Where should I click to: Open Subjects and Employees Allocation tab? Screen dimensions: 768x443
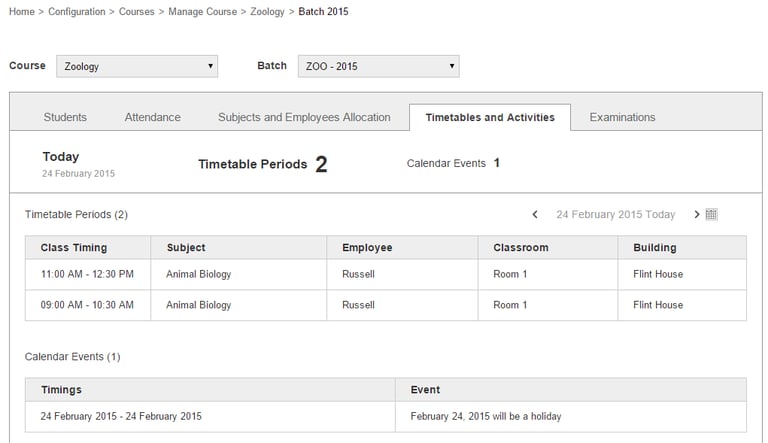click(304, 117)
